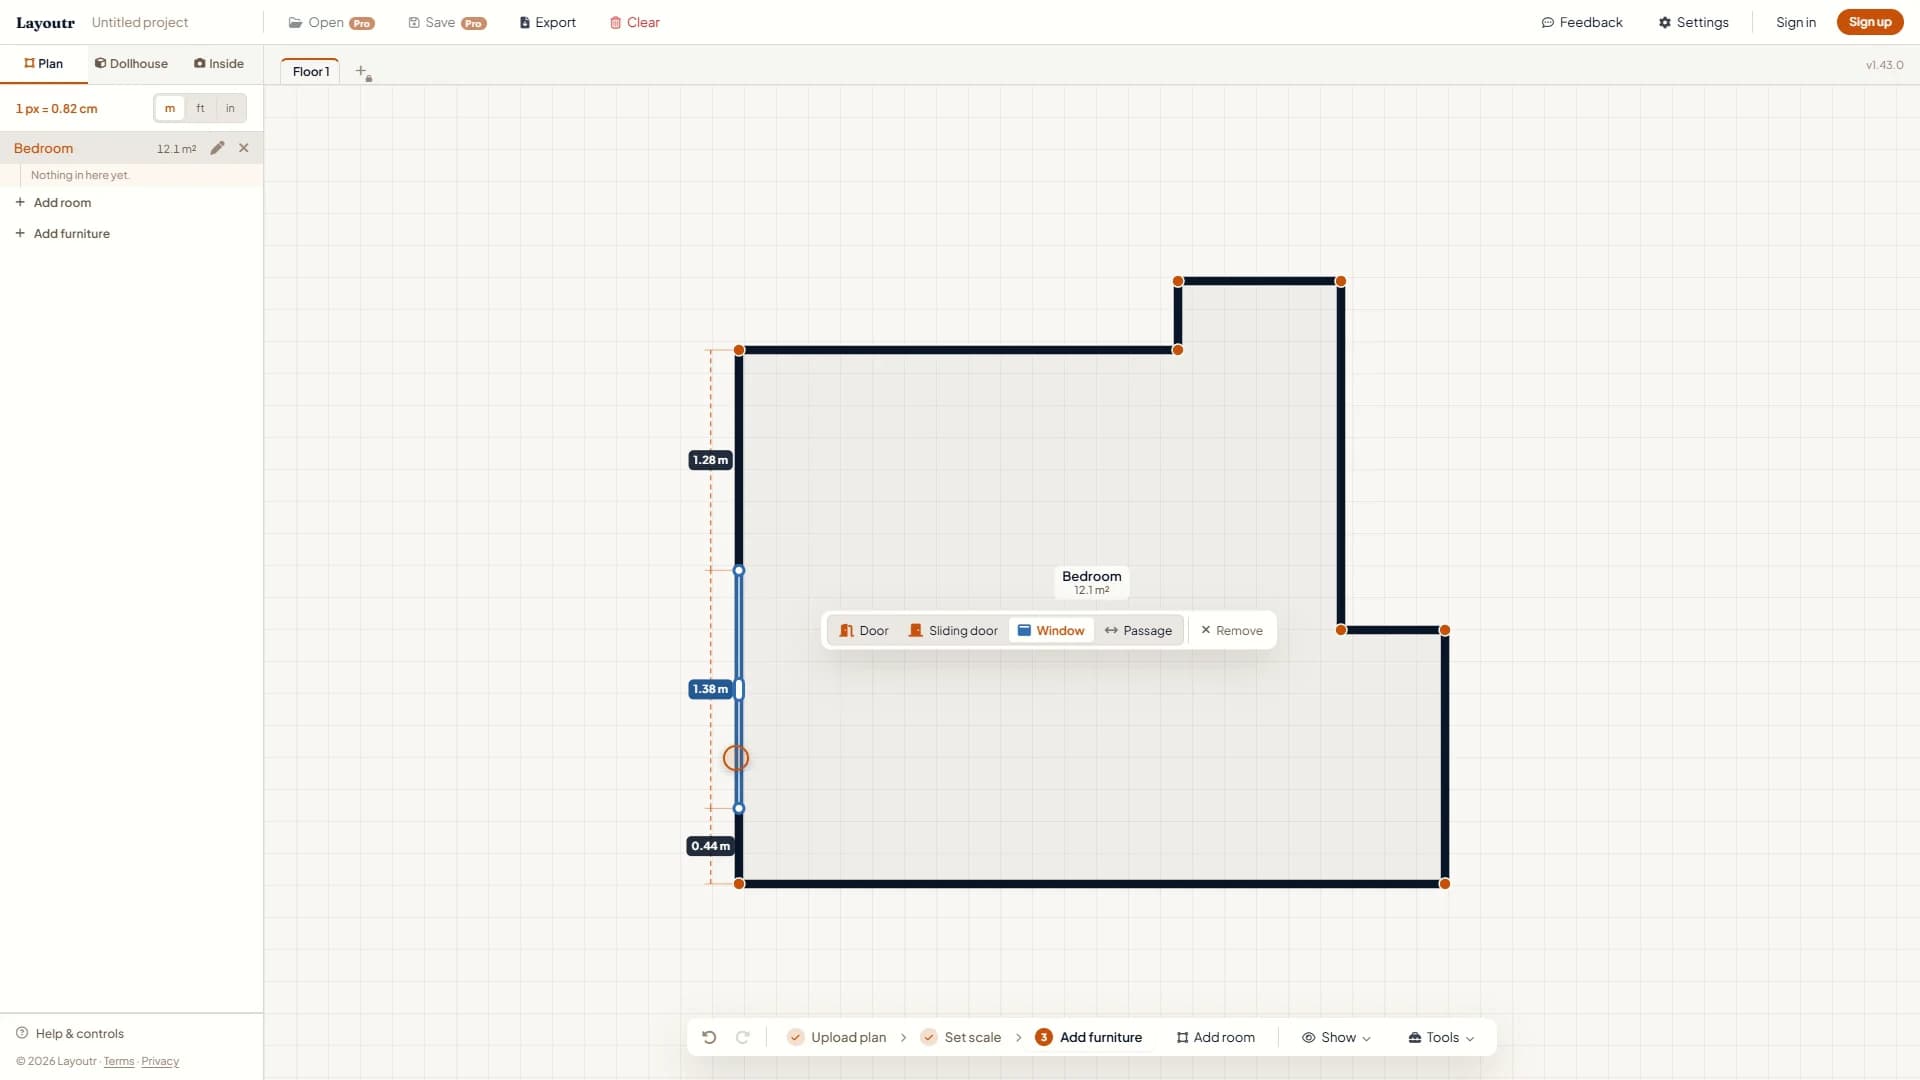Remove the selected wall opening

1232,631
